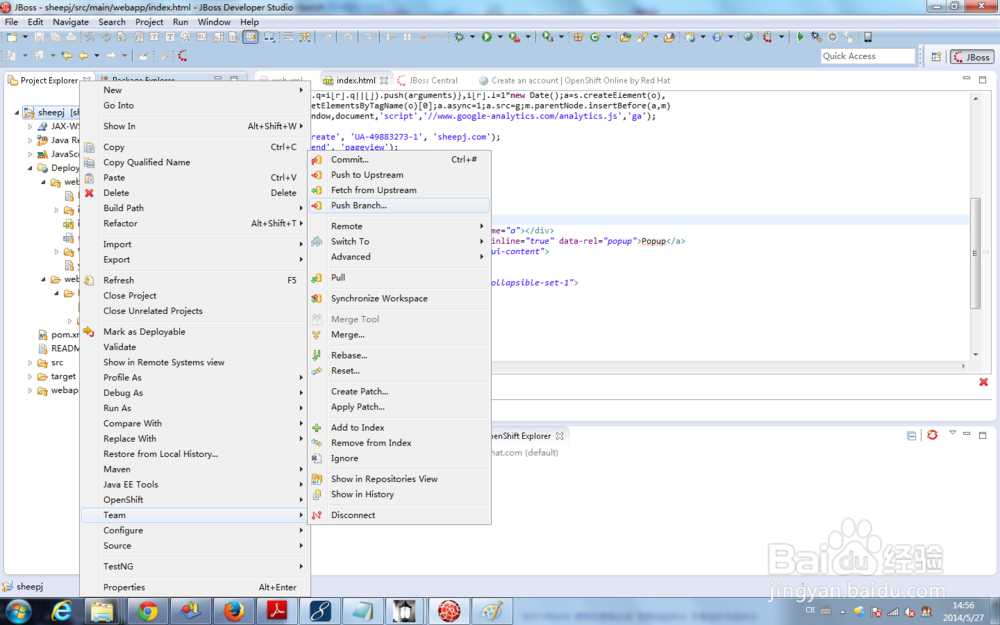This screenshot has height=625, width=1000.
Task: Select Refresh in the context menu
Action: 194,280
